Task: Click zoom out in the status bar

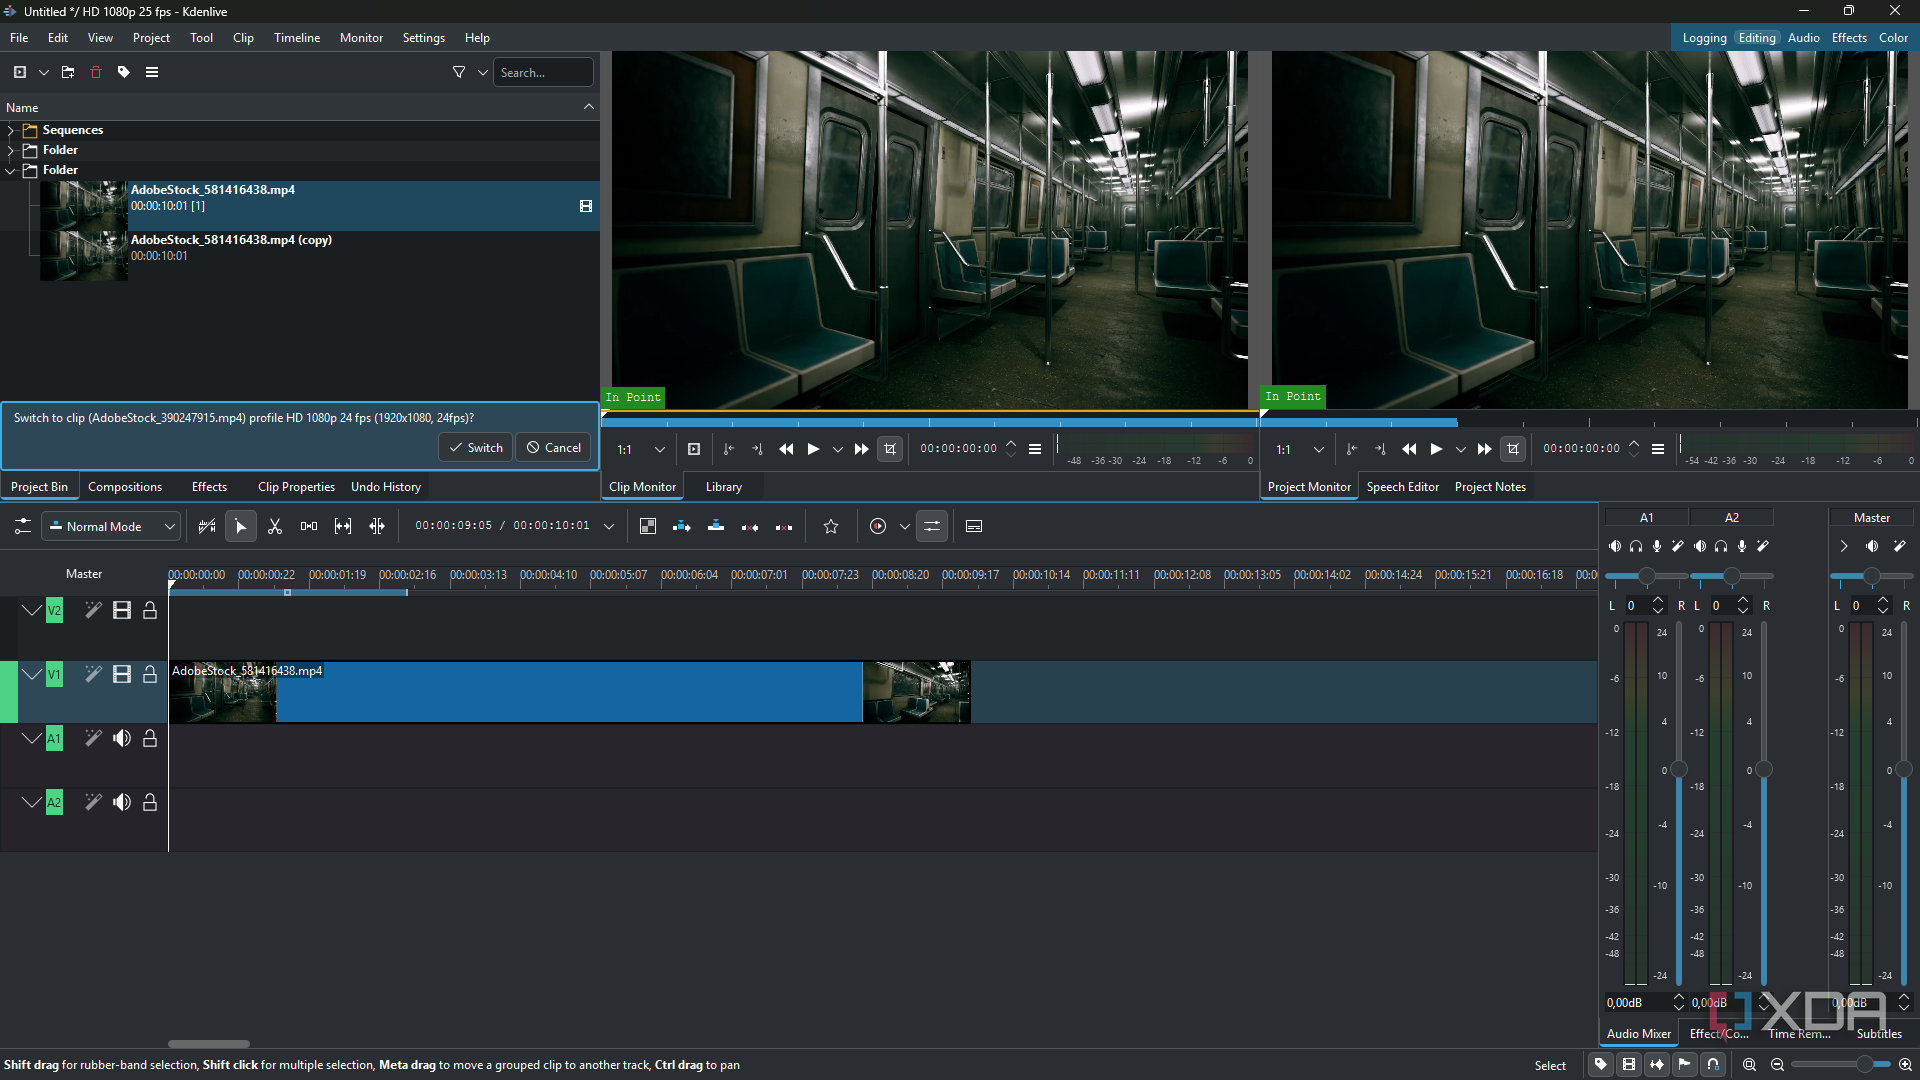Action: (1778, 1065)
